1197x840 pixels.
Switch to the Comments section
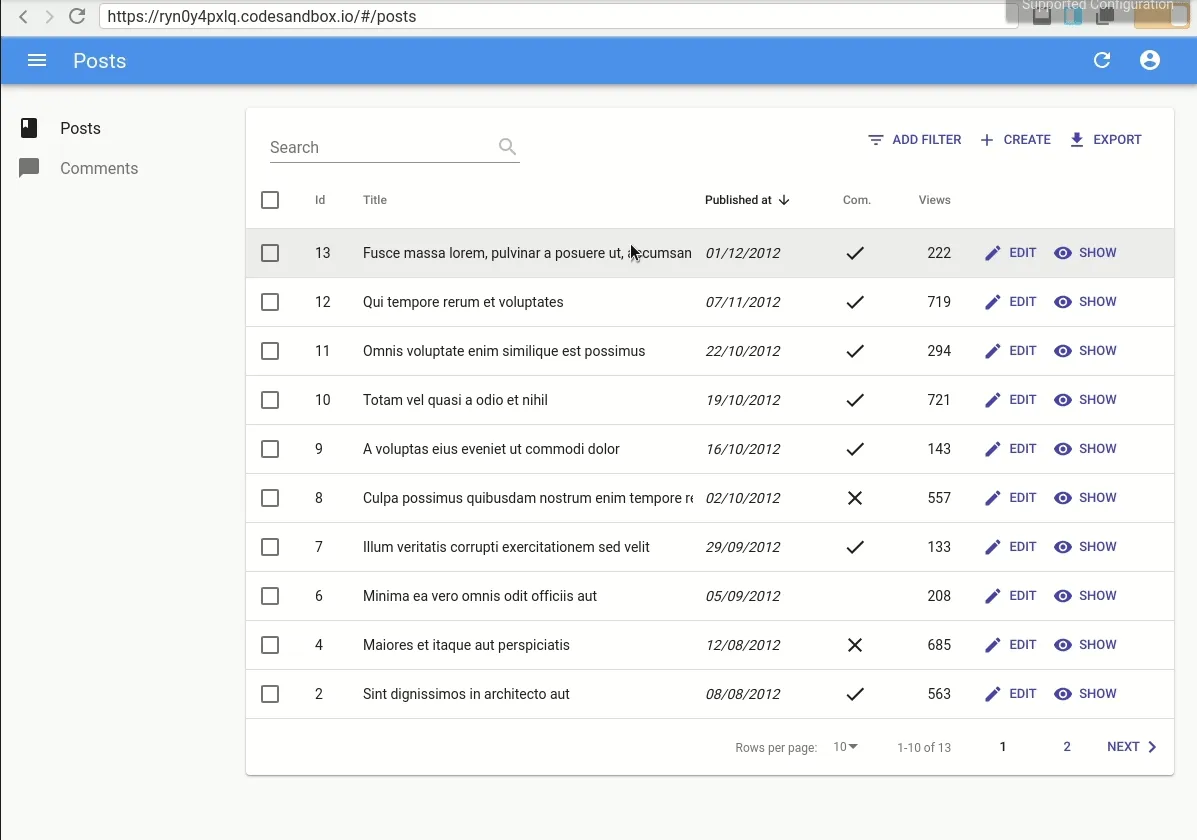(97, 168)
